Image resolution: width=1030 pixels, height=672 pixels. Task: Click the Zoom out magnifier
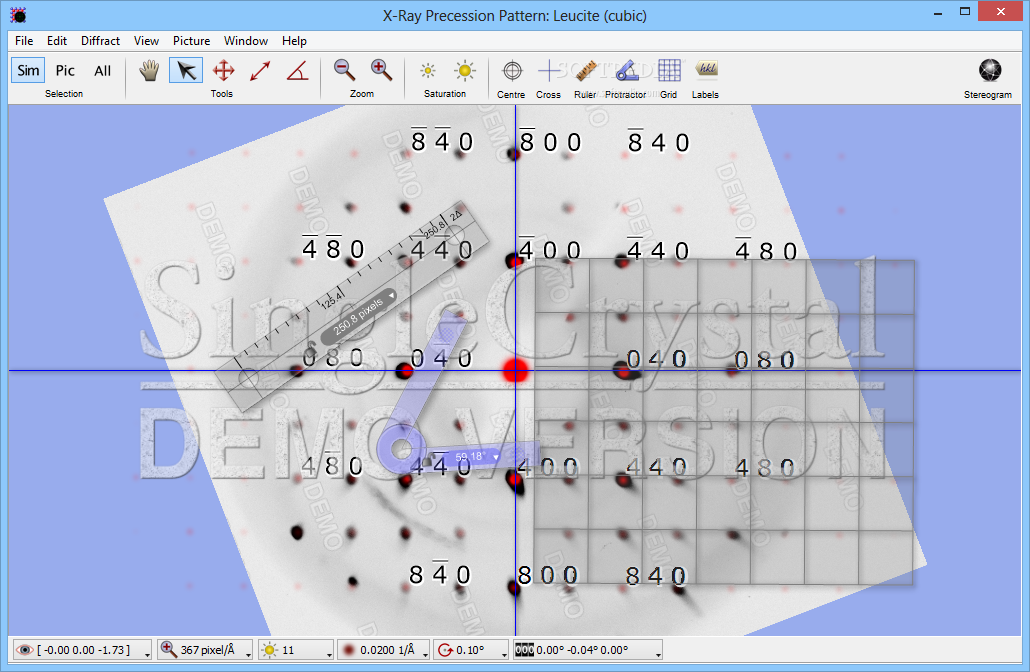pyautogui.click(x=344, y=70)
